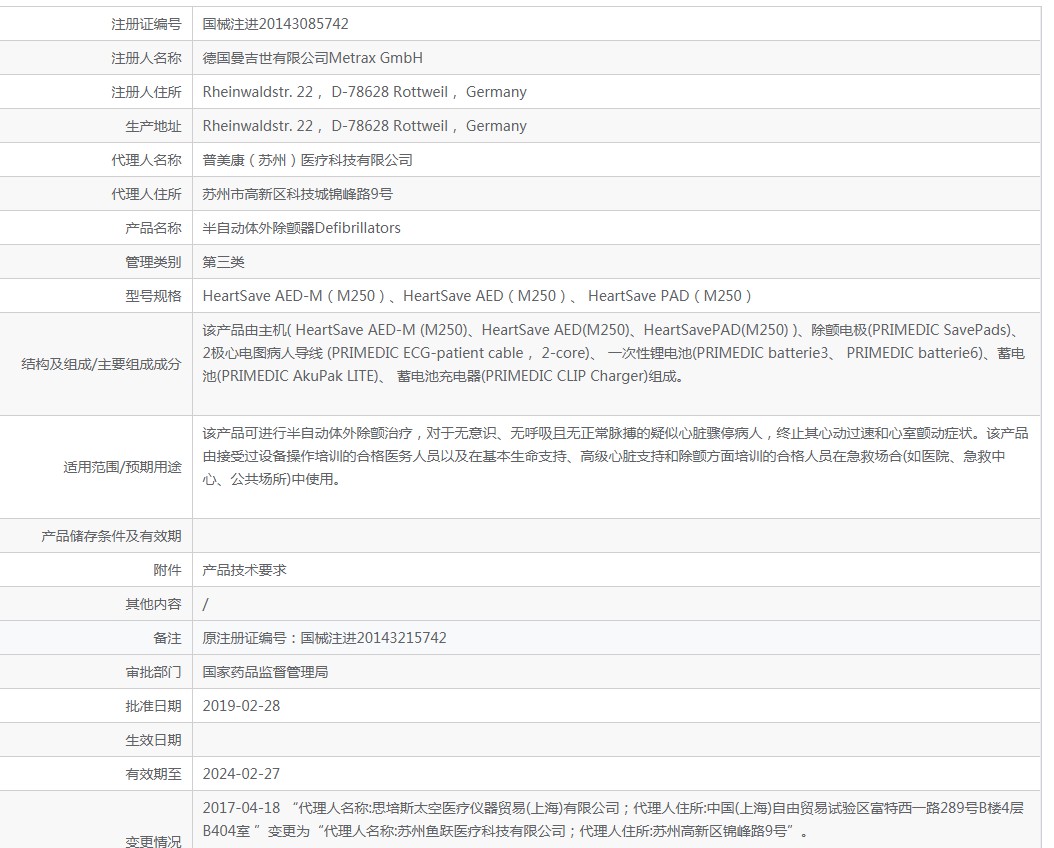Click the address value beside 注册人住所
Screen dimensions: 1054x848
(364, 92)
